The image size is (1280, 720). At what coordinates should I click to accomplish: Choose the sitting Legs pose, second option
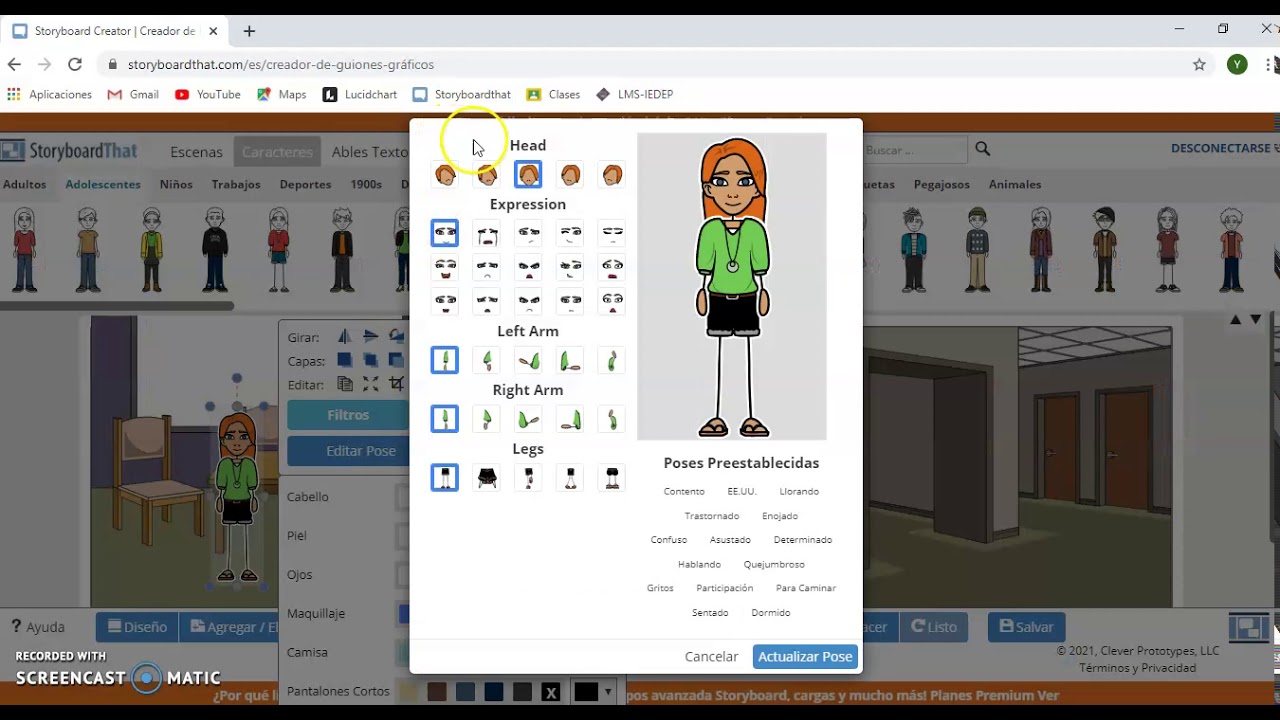coord(487,478)
